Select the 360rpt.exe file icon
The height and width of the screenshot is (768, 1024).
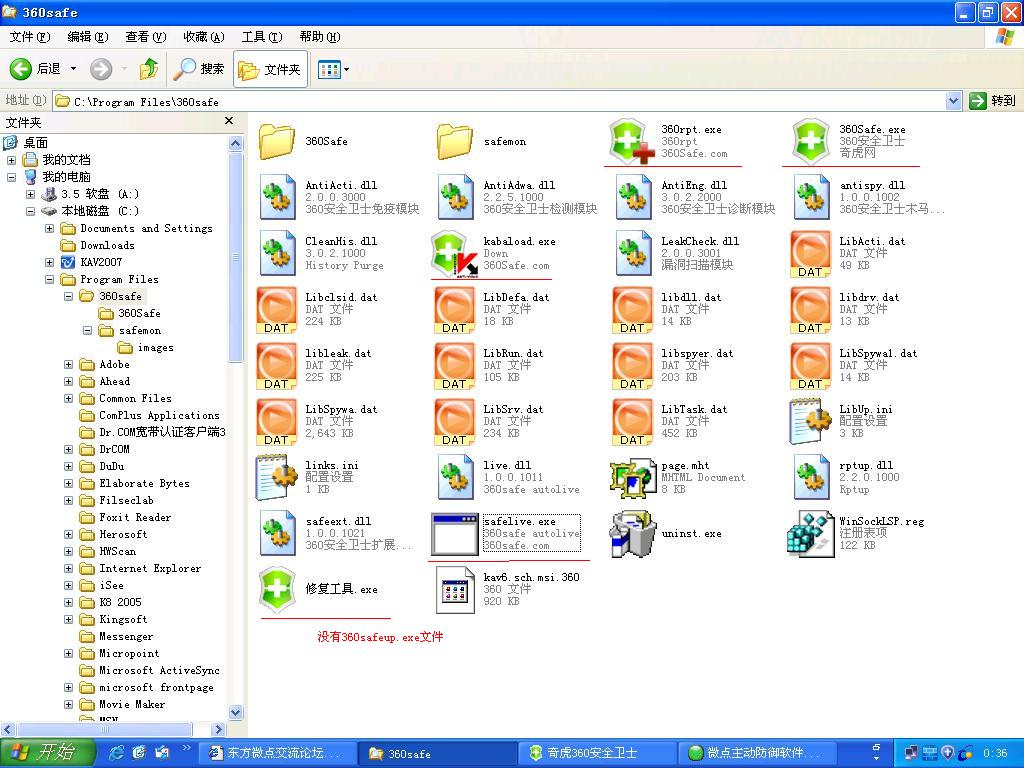[x=632, y=141]
